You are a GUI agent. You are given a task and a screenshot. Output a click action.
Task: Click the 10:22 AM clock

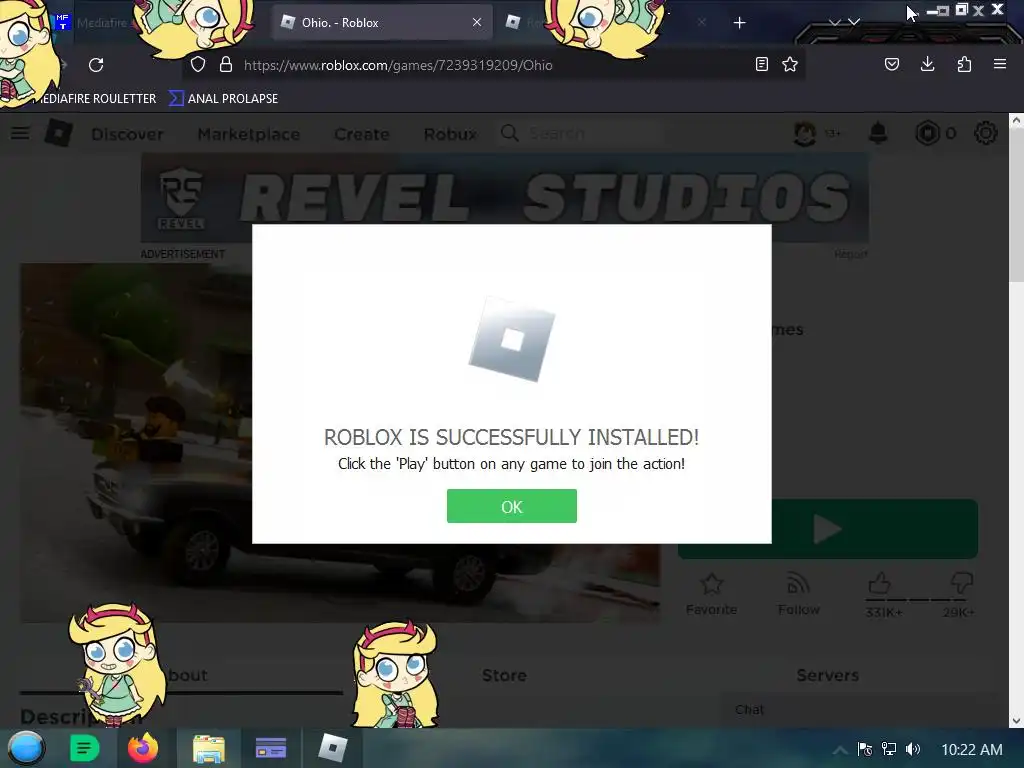(x=972, y=750)
